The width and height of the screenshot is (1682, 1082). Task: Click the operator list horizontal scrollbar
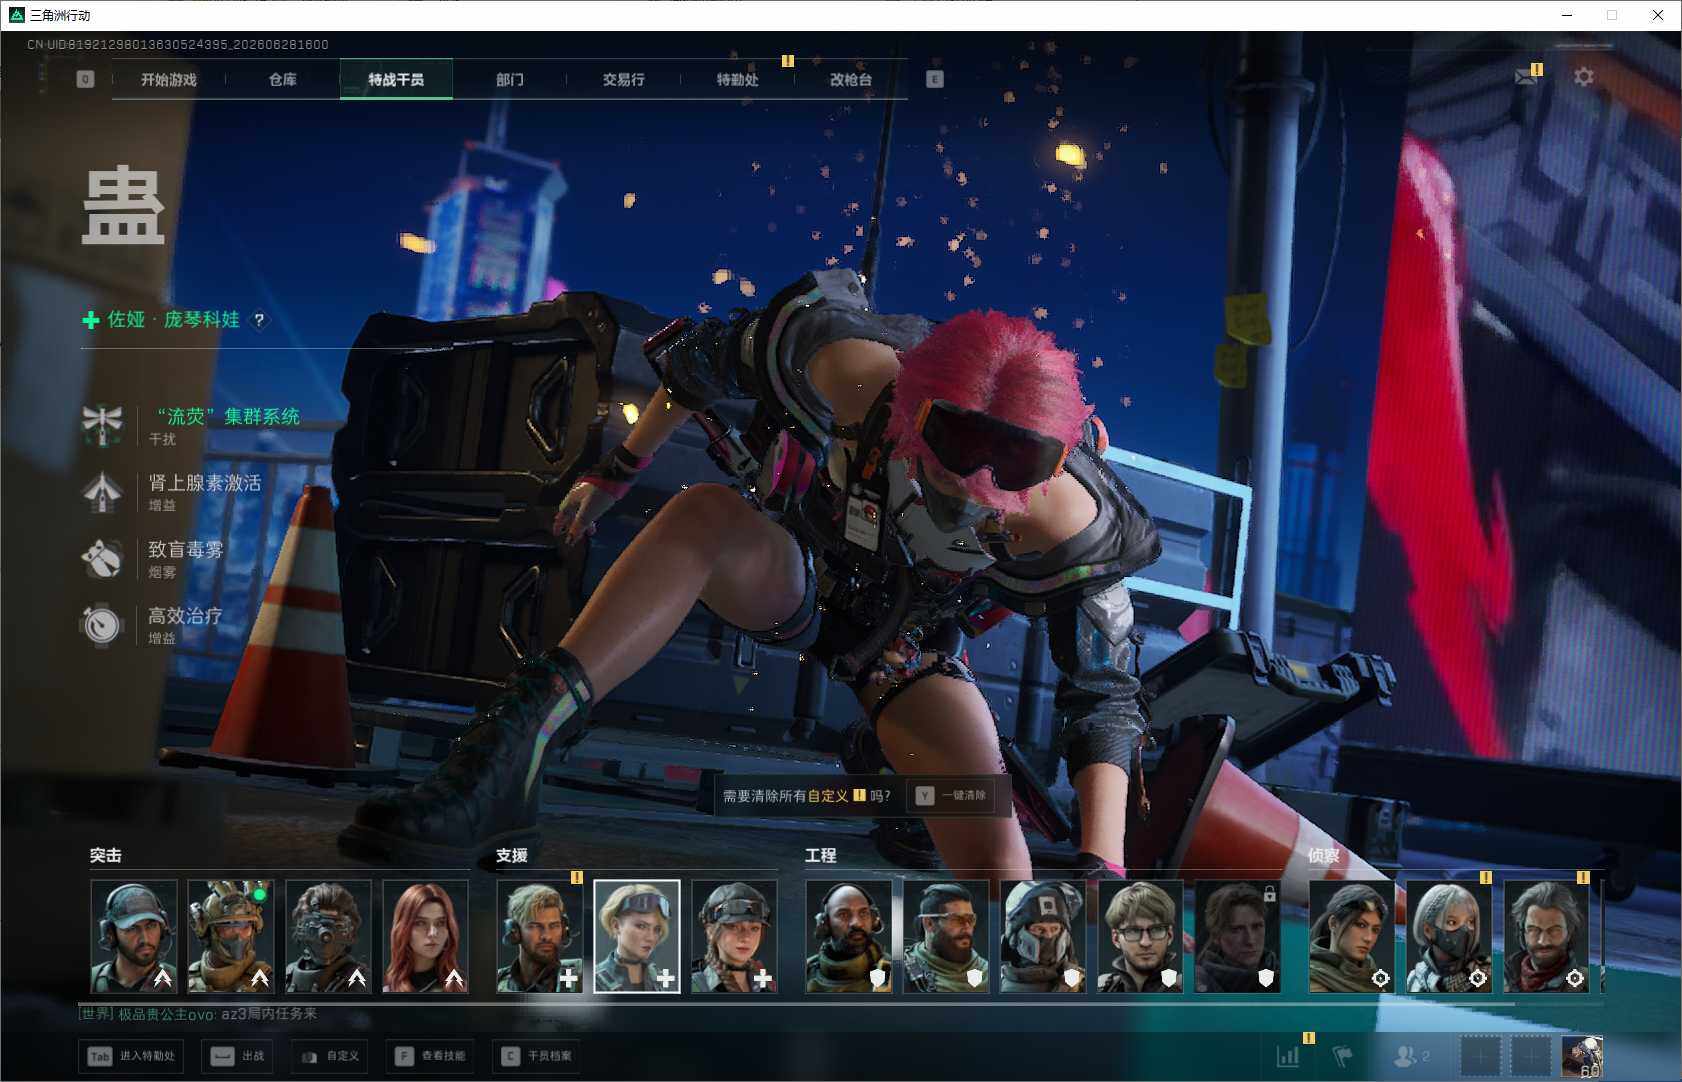click(796, 1003)
